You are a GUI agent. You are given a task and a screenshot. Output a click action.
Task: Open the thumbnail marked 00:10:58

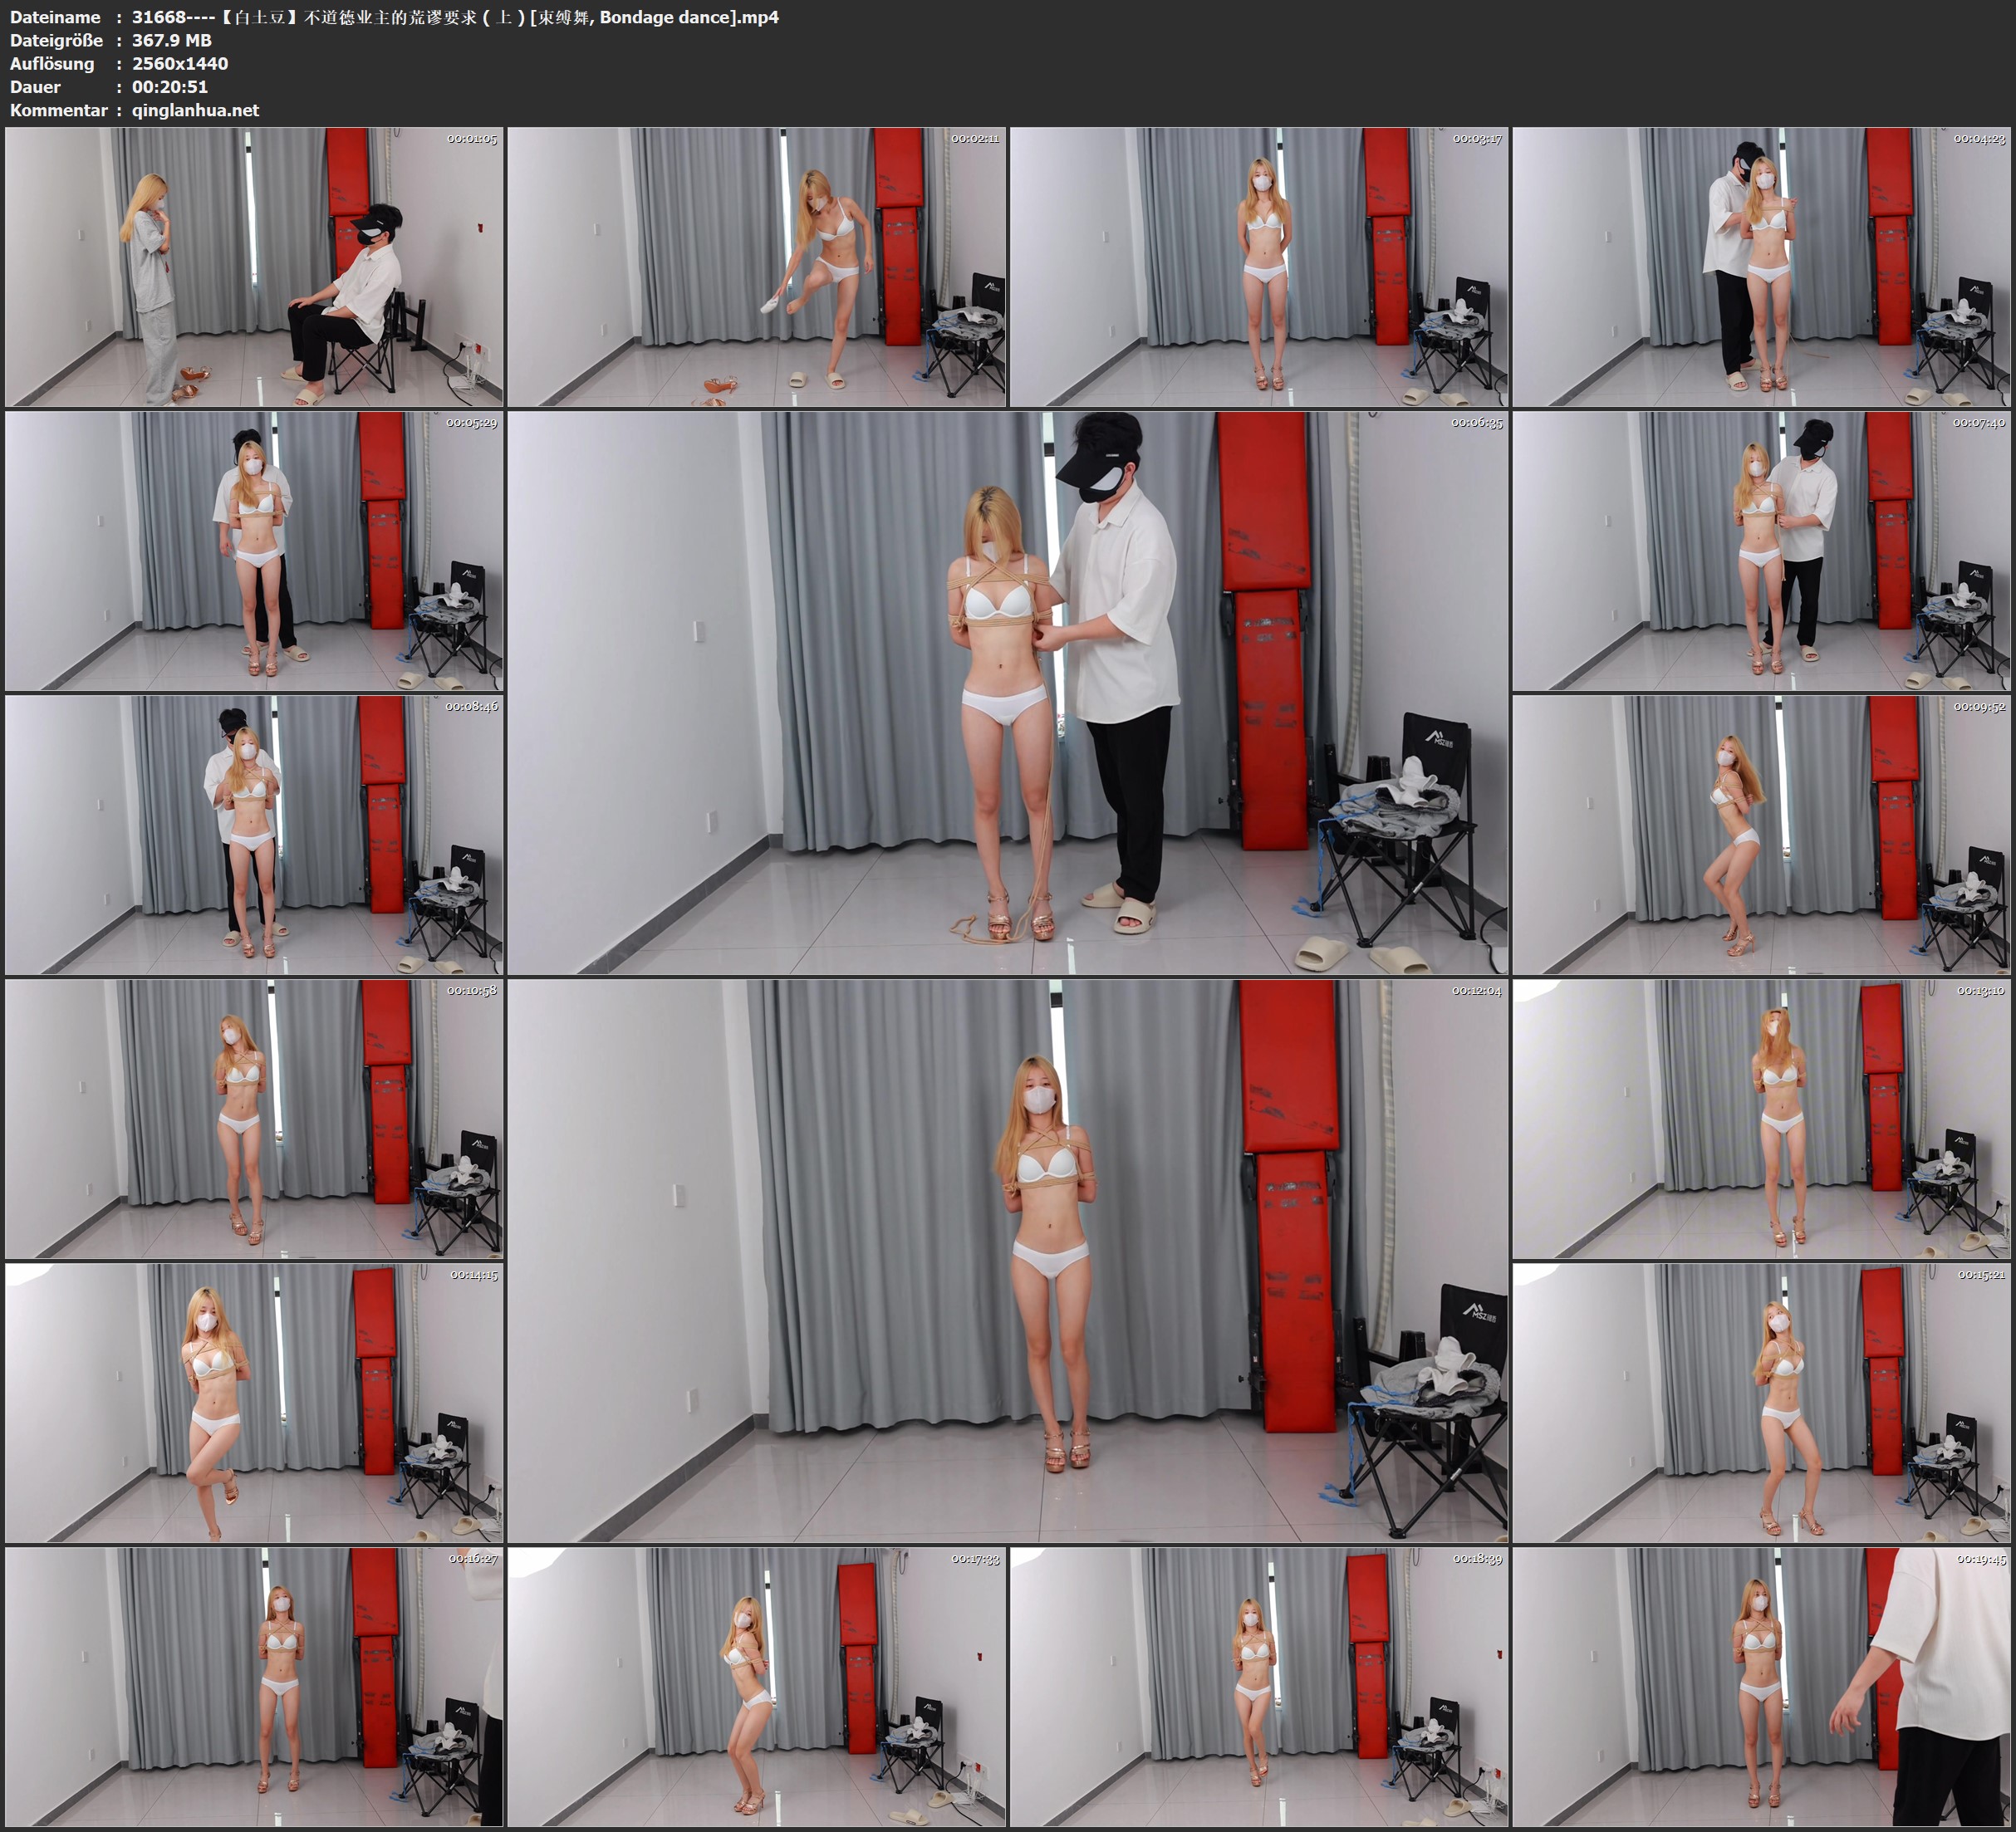pos(254,1119)
